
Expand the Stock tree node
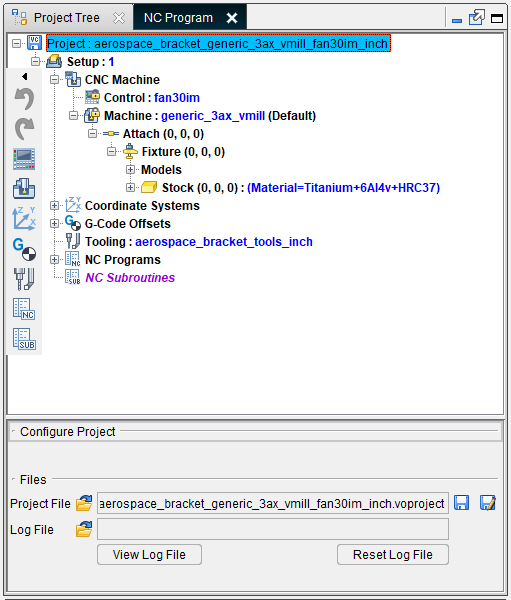point(130,188)
